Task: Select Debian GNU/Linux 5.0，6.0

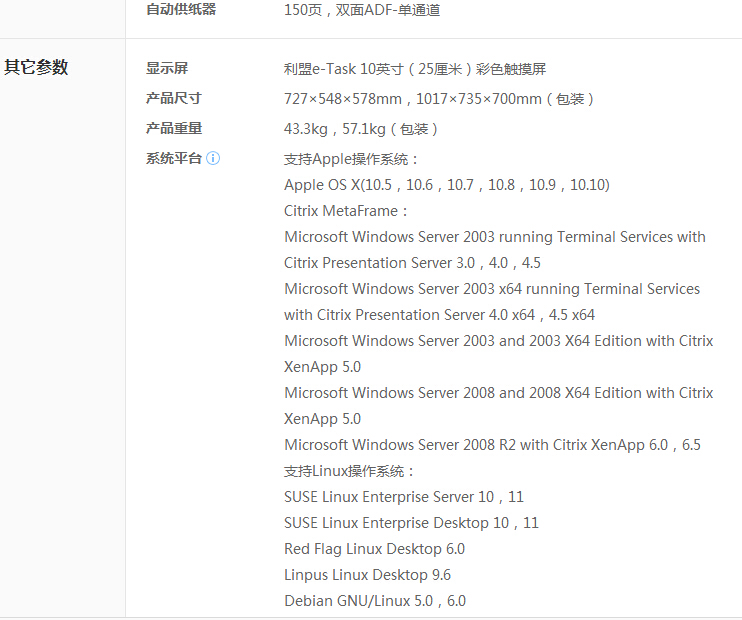Action: (x=375, y=601)
